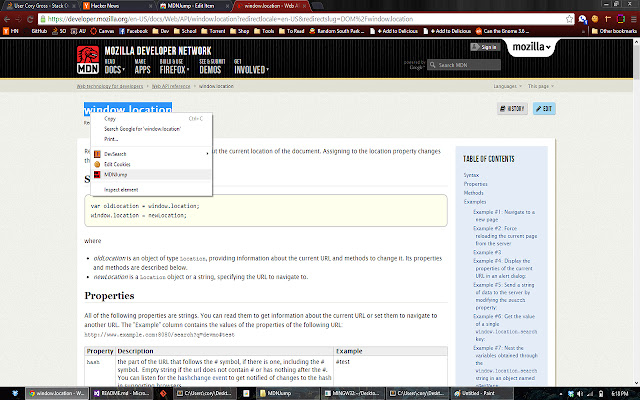Viewport: 640px width, 400px height.
Task: Click the HISTORY button
Action: coord(512,109)
